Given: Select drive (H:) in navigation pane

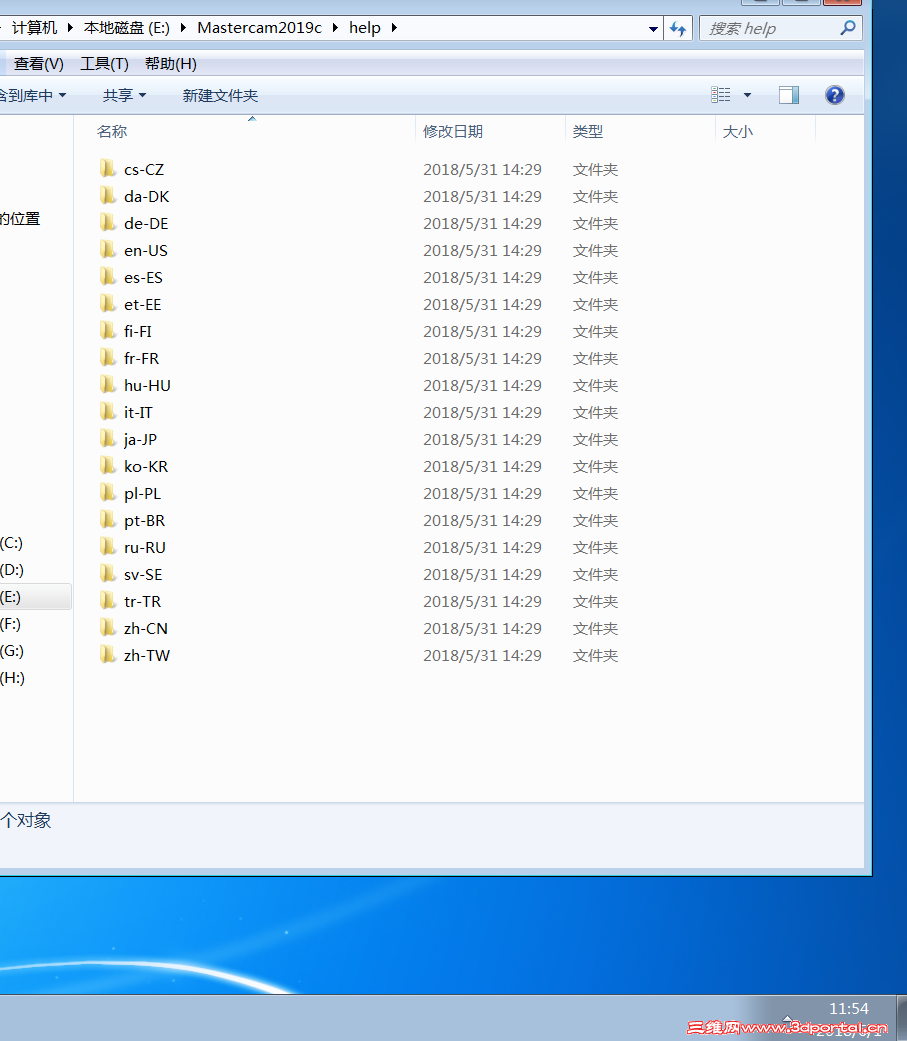Looking at the screenshot, I should (12, 678).
